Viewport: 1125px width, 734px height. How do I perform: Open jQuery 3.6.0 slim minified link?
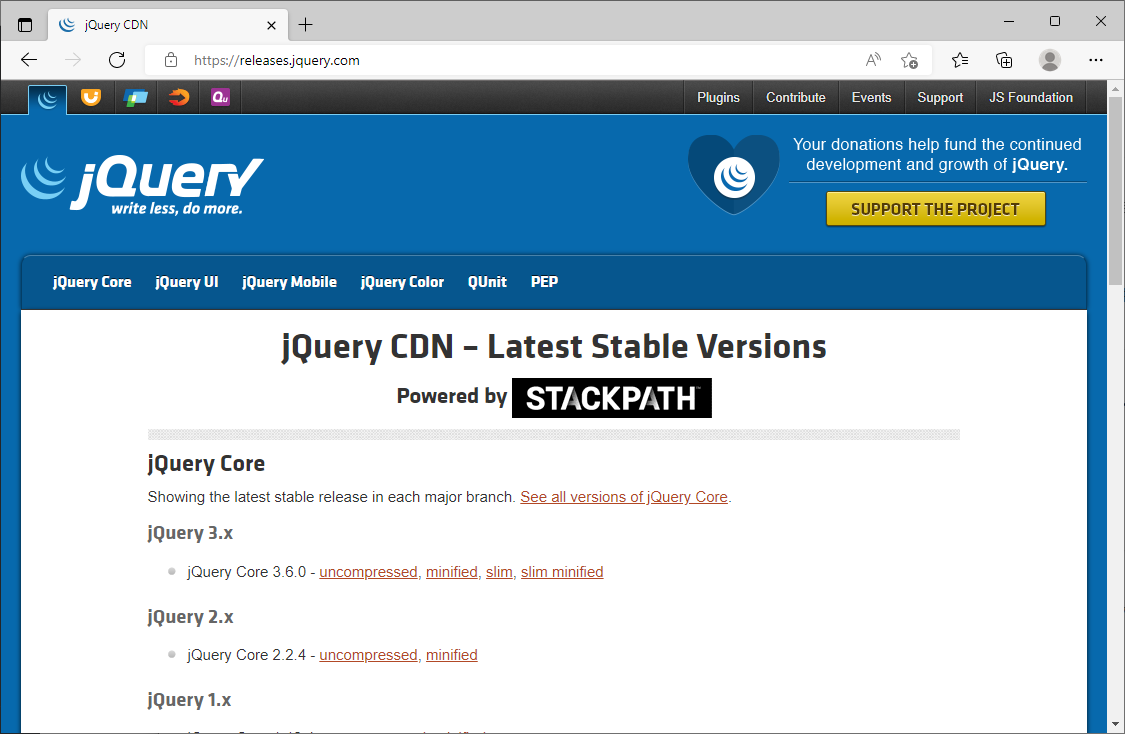[562, 572]
